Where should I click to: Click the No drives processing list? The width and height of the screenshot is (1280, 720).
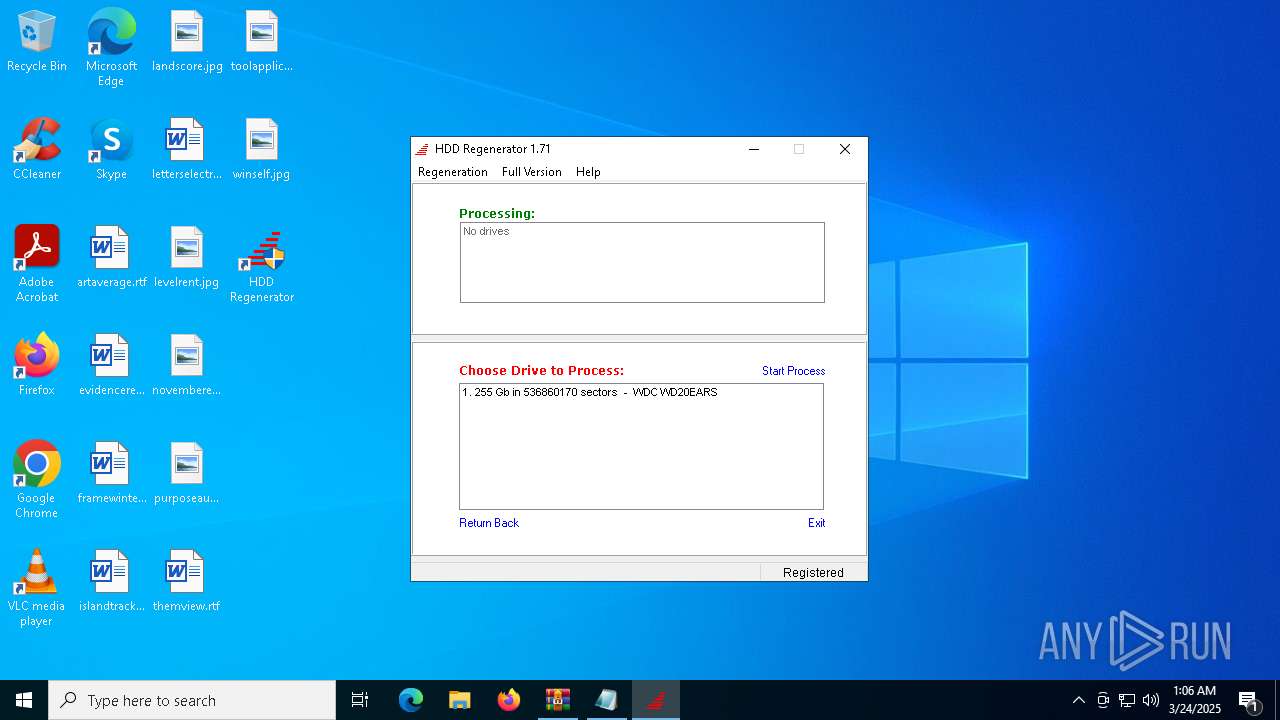tap(642, 262)
